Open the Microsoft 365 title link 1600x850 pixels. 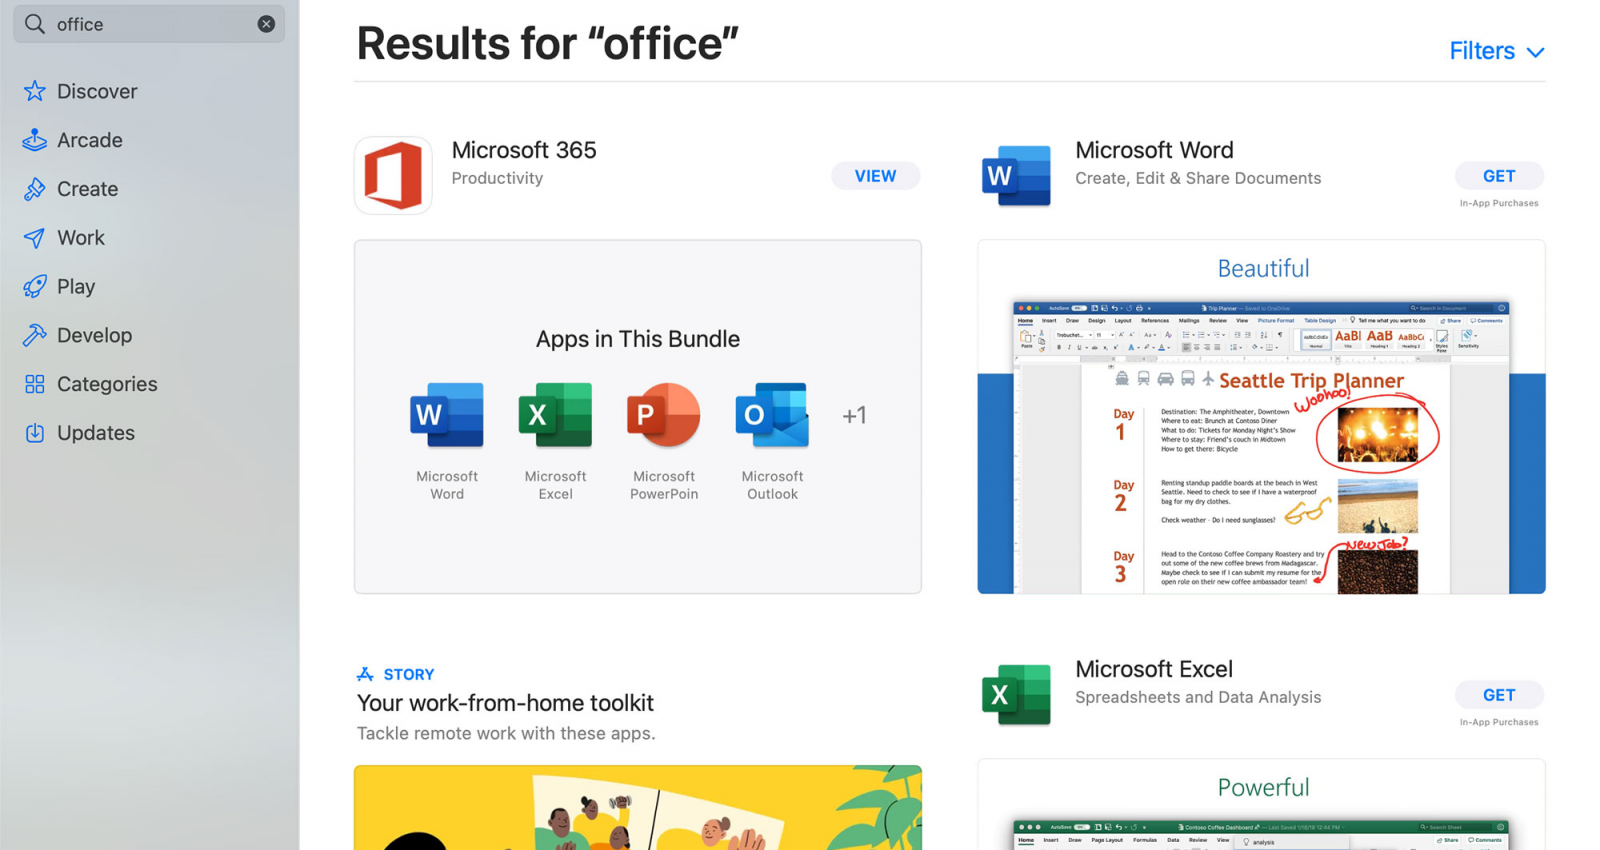click(523, 150)
